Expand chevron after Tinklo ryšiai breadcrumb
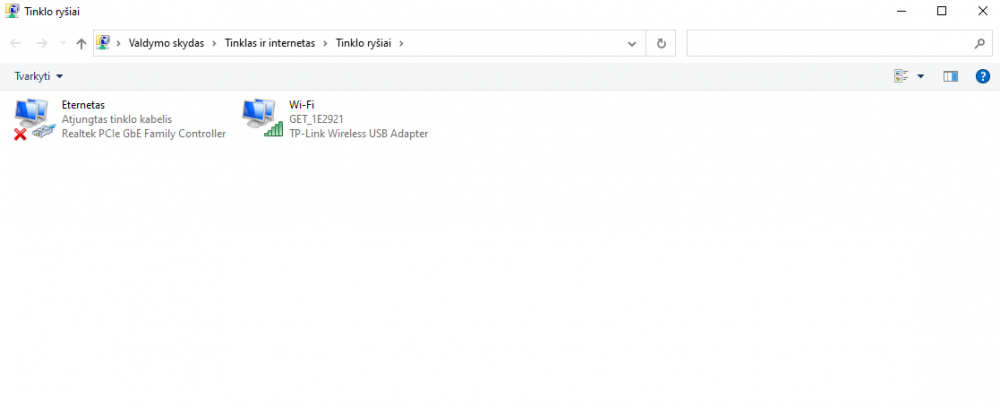 pos(401,43)
